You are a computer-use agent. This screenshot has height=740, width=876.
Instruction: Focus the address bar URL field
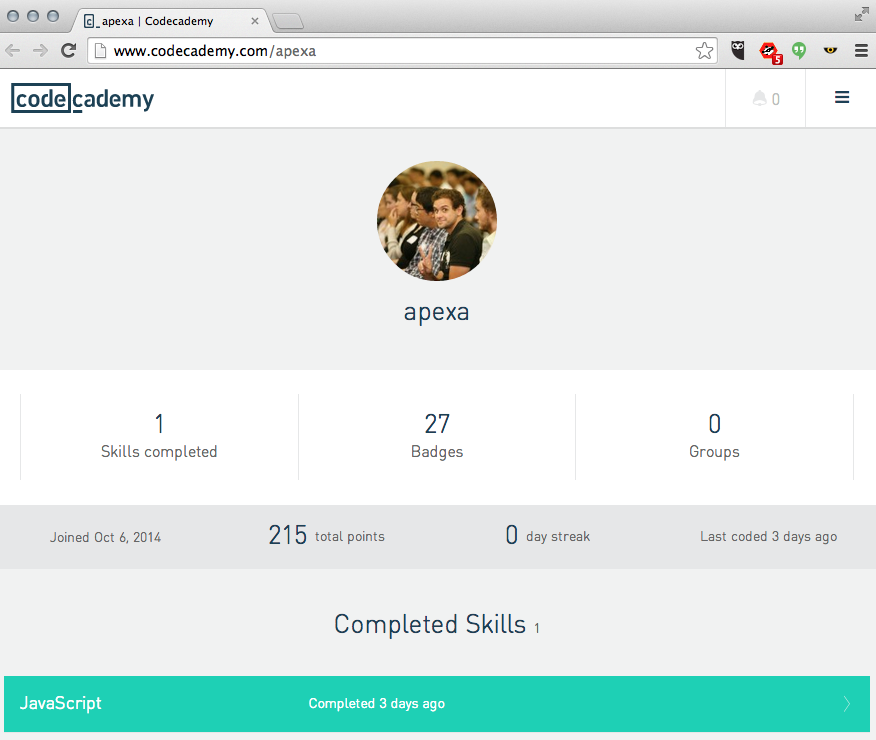[x=402, y=51]
